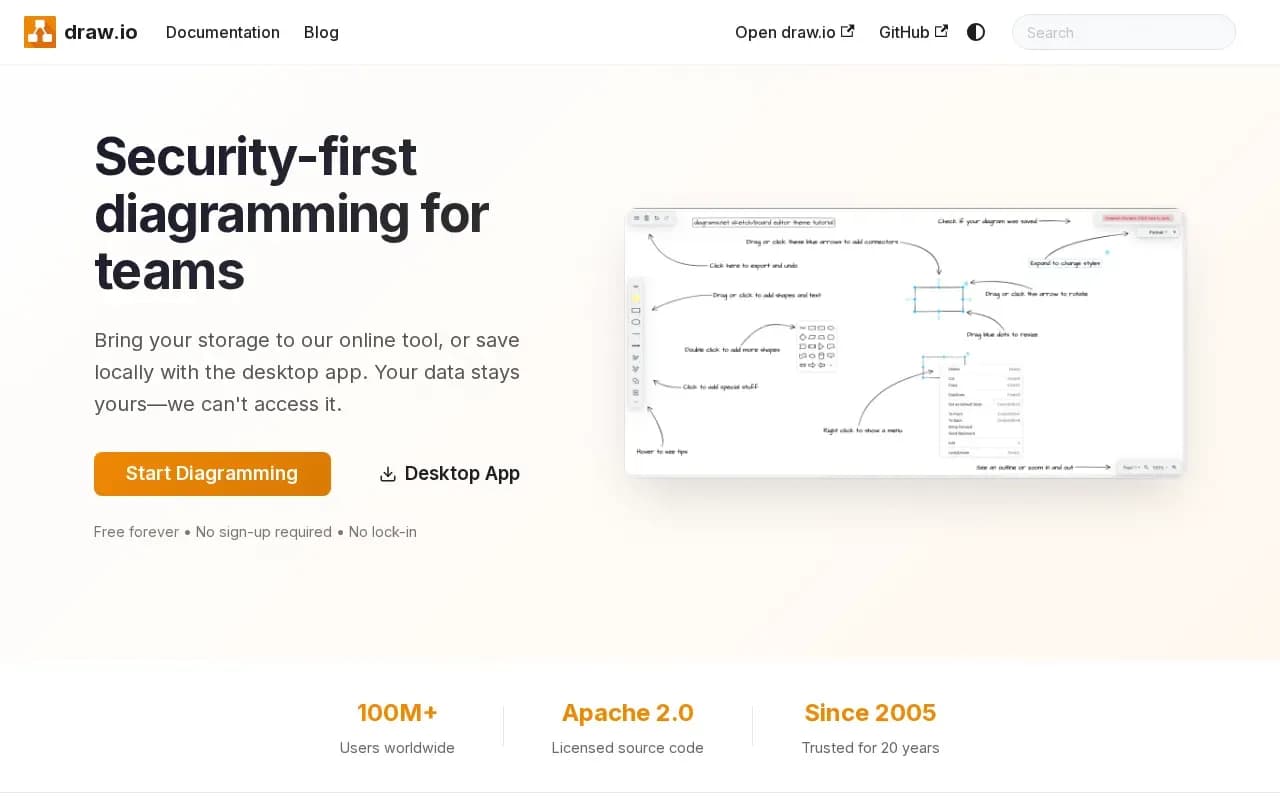Click the external-link icon beside Open draw.io

[848, 31]
